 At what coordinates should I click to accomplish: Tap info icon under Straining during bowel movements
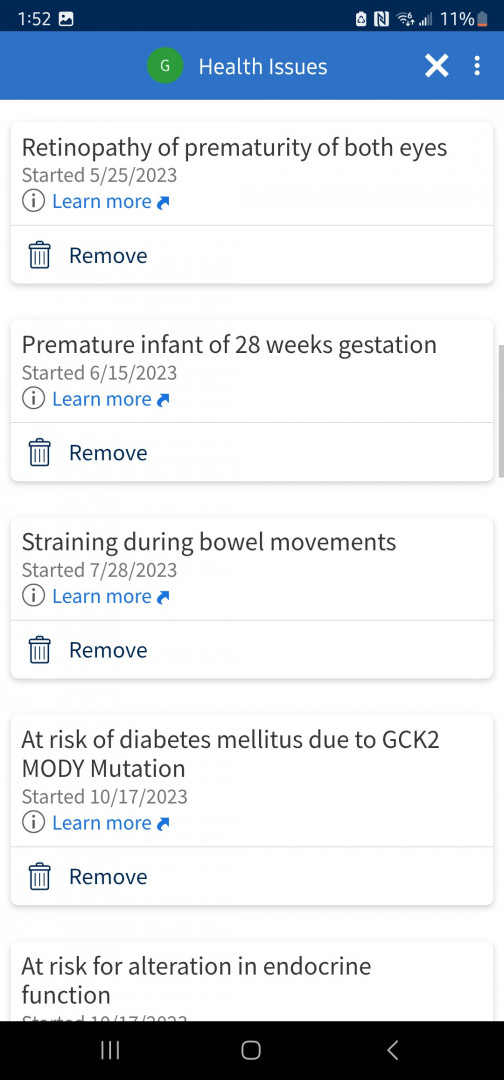(x=33, y=596)
